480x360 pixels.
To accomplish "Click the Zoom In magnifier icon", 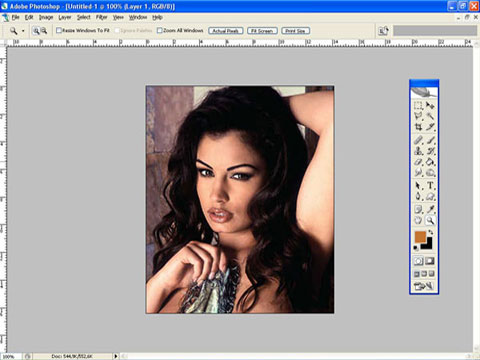I will tap(36, 31).
